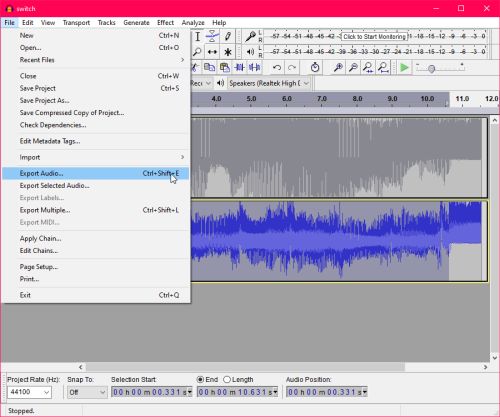Click the Fit Project zoom icon
500x417 pixels.
coord(383,68)
